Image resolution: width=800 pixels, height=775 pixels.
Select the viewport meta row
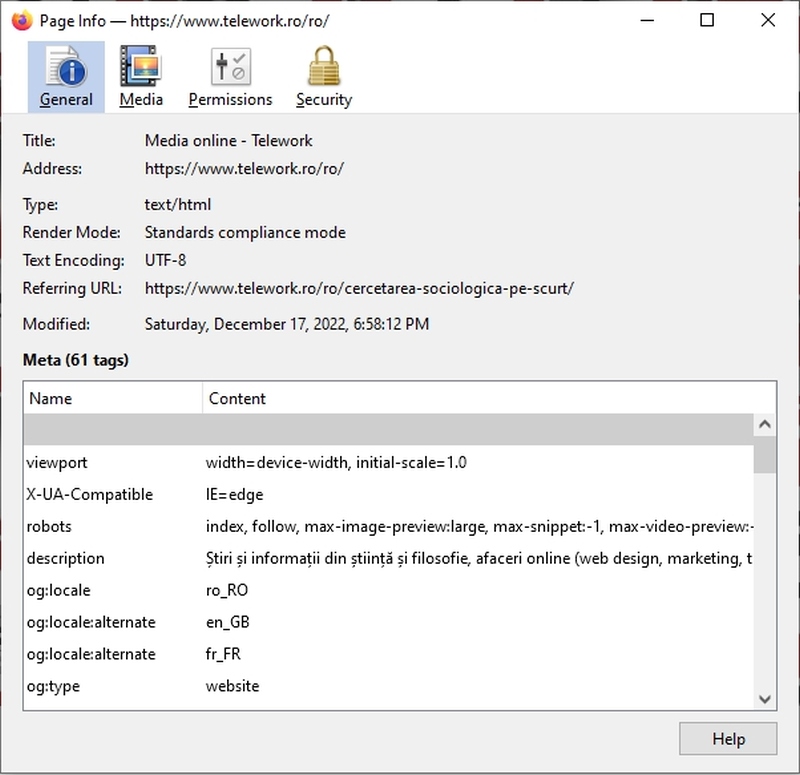pos(389,462)
